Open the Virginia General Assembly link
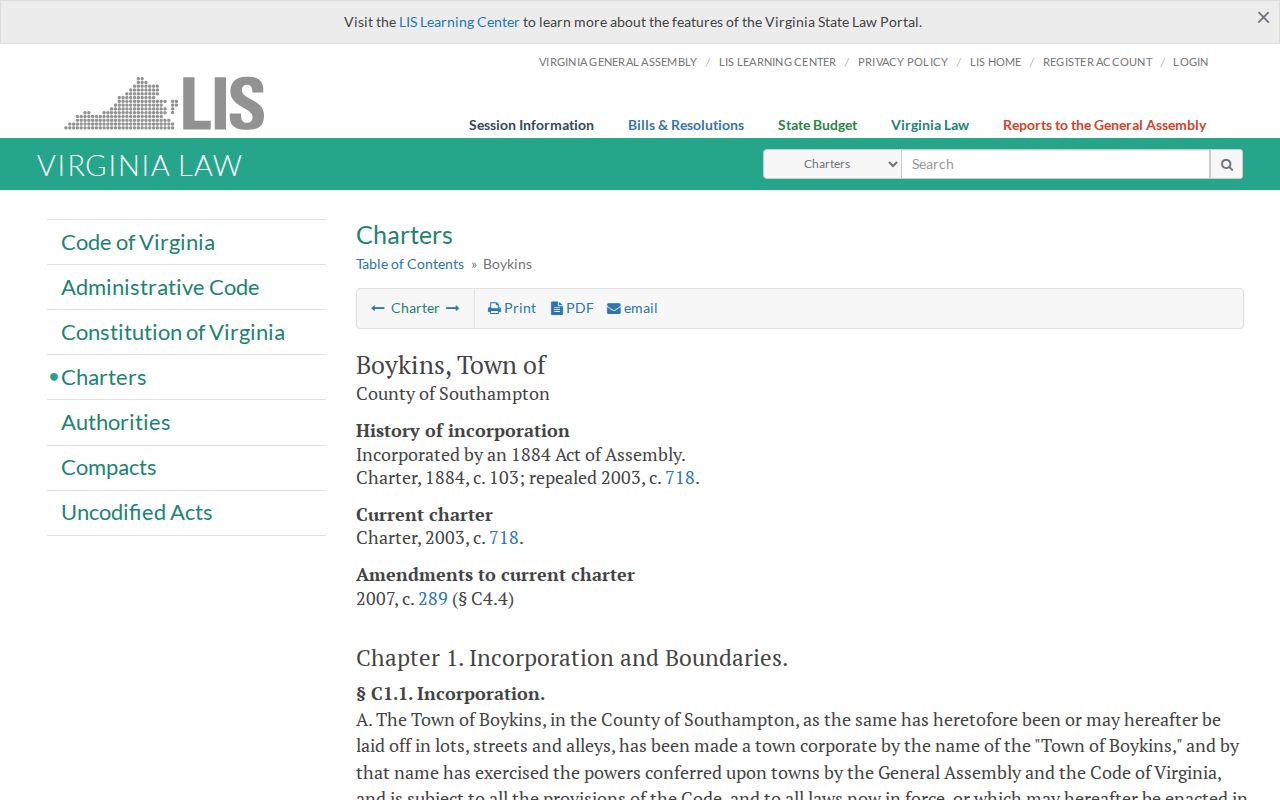Viewport: 1280px width, 800px height. click(618, 62)
